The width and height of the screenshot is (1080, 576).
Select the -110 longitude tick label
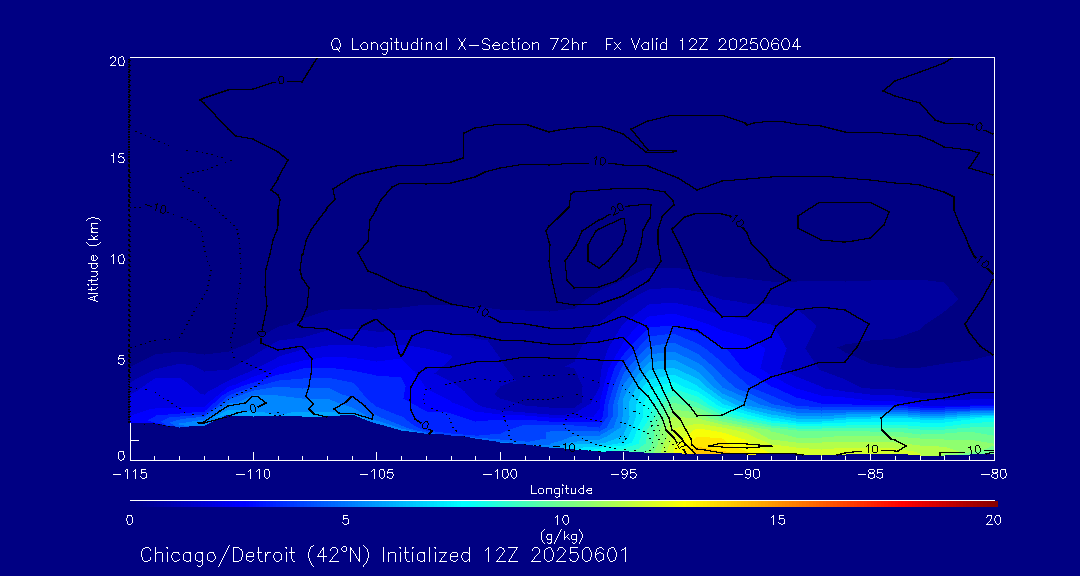click(x=253, y=475)
